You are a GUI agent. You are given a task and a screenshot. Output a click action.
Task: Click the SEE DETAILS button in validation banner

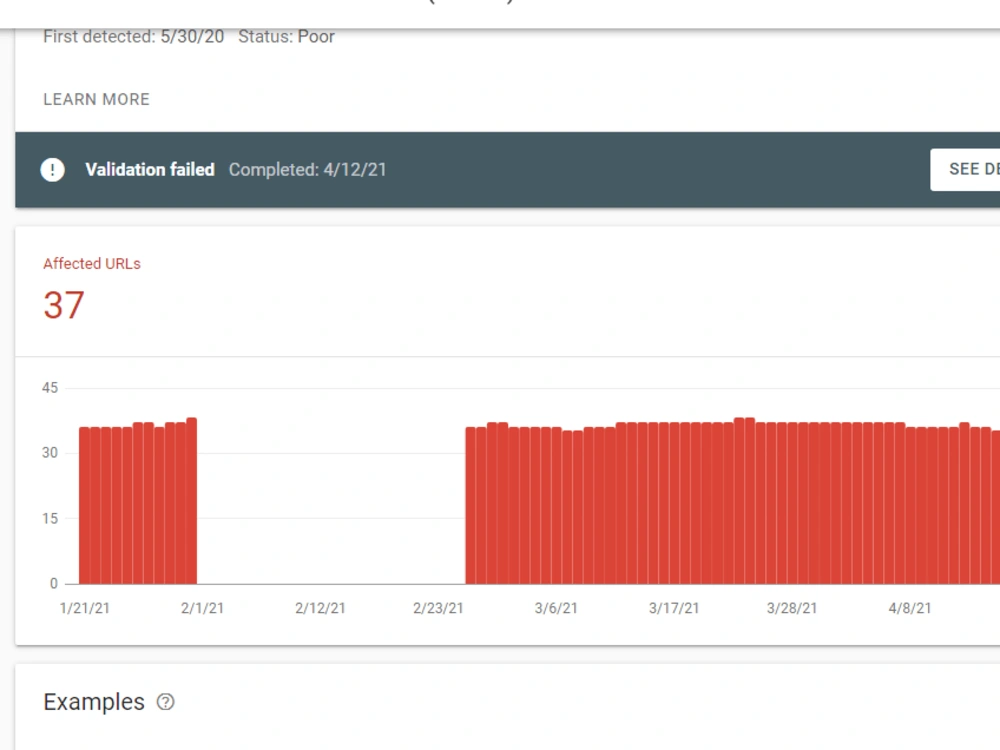pos(966,170)
